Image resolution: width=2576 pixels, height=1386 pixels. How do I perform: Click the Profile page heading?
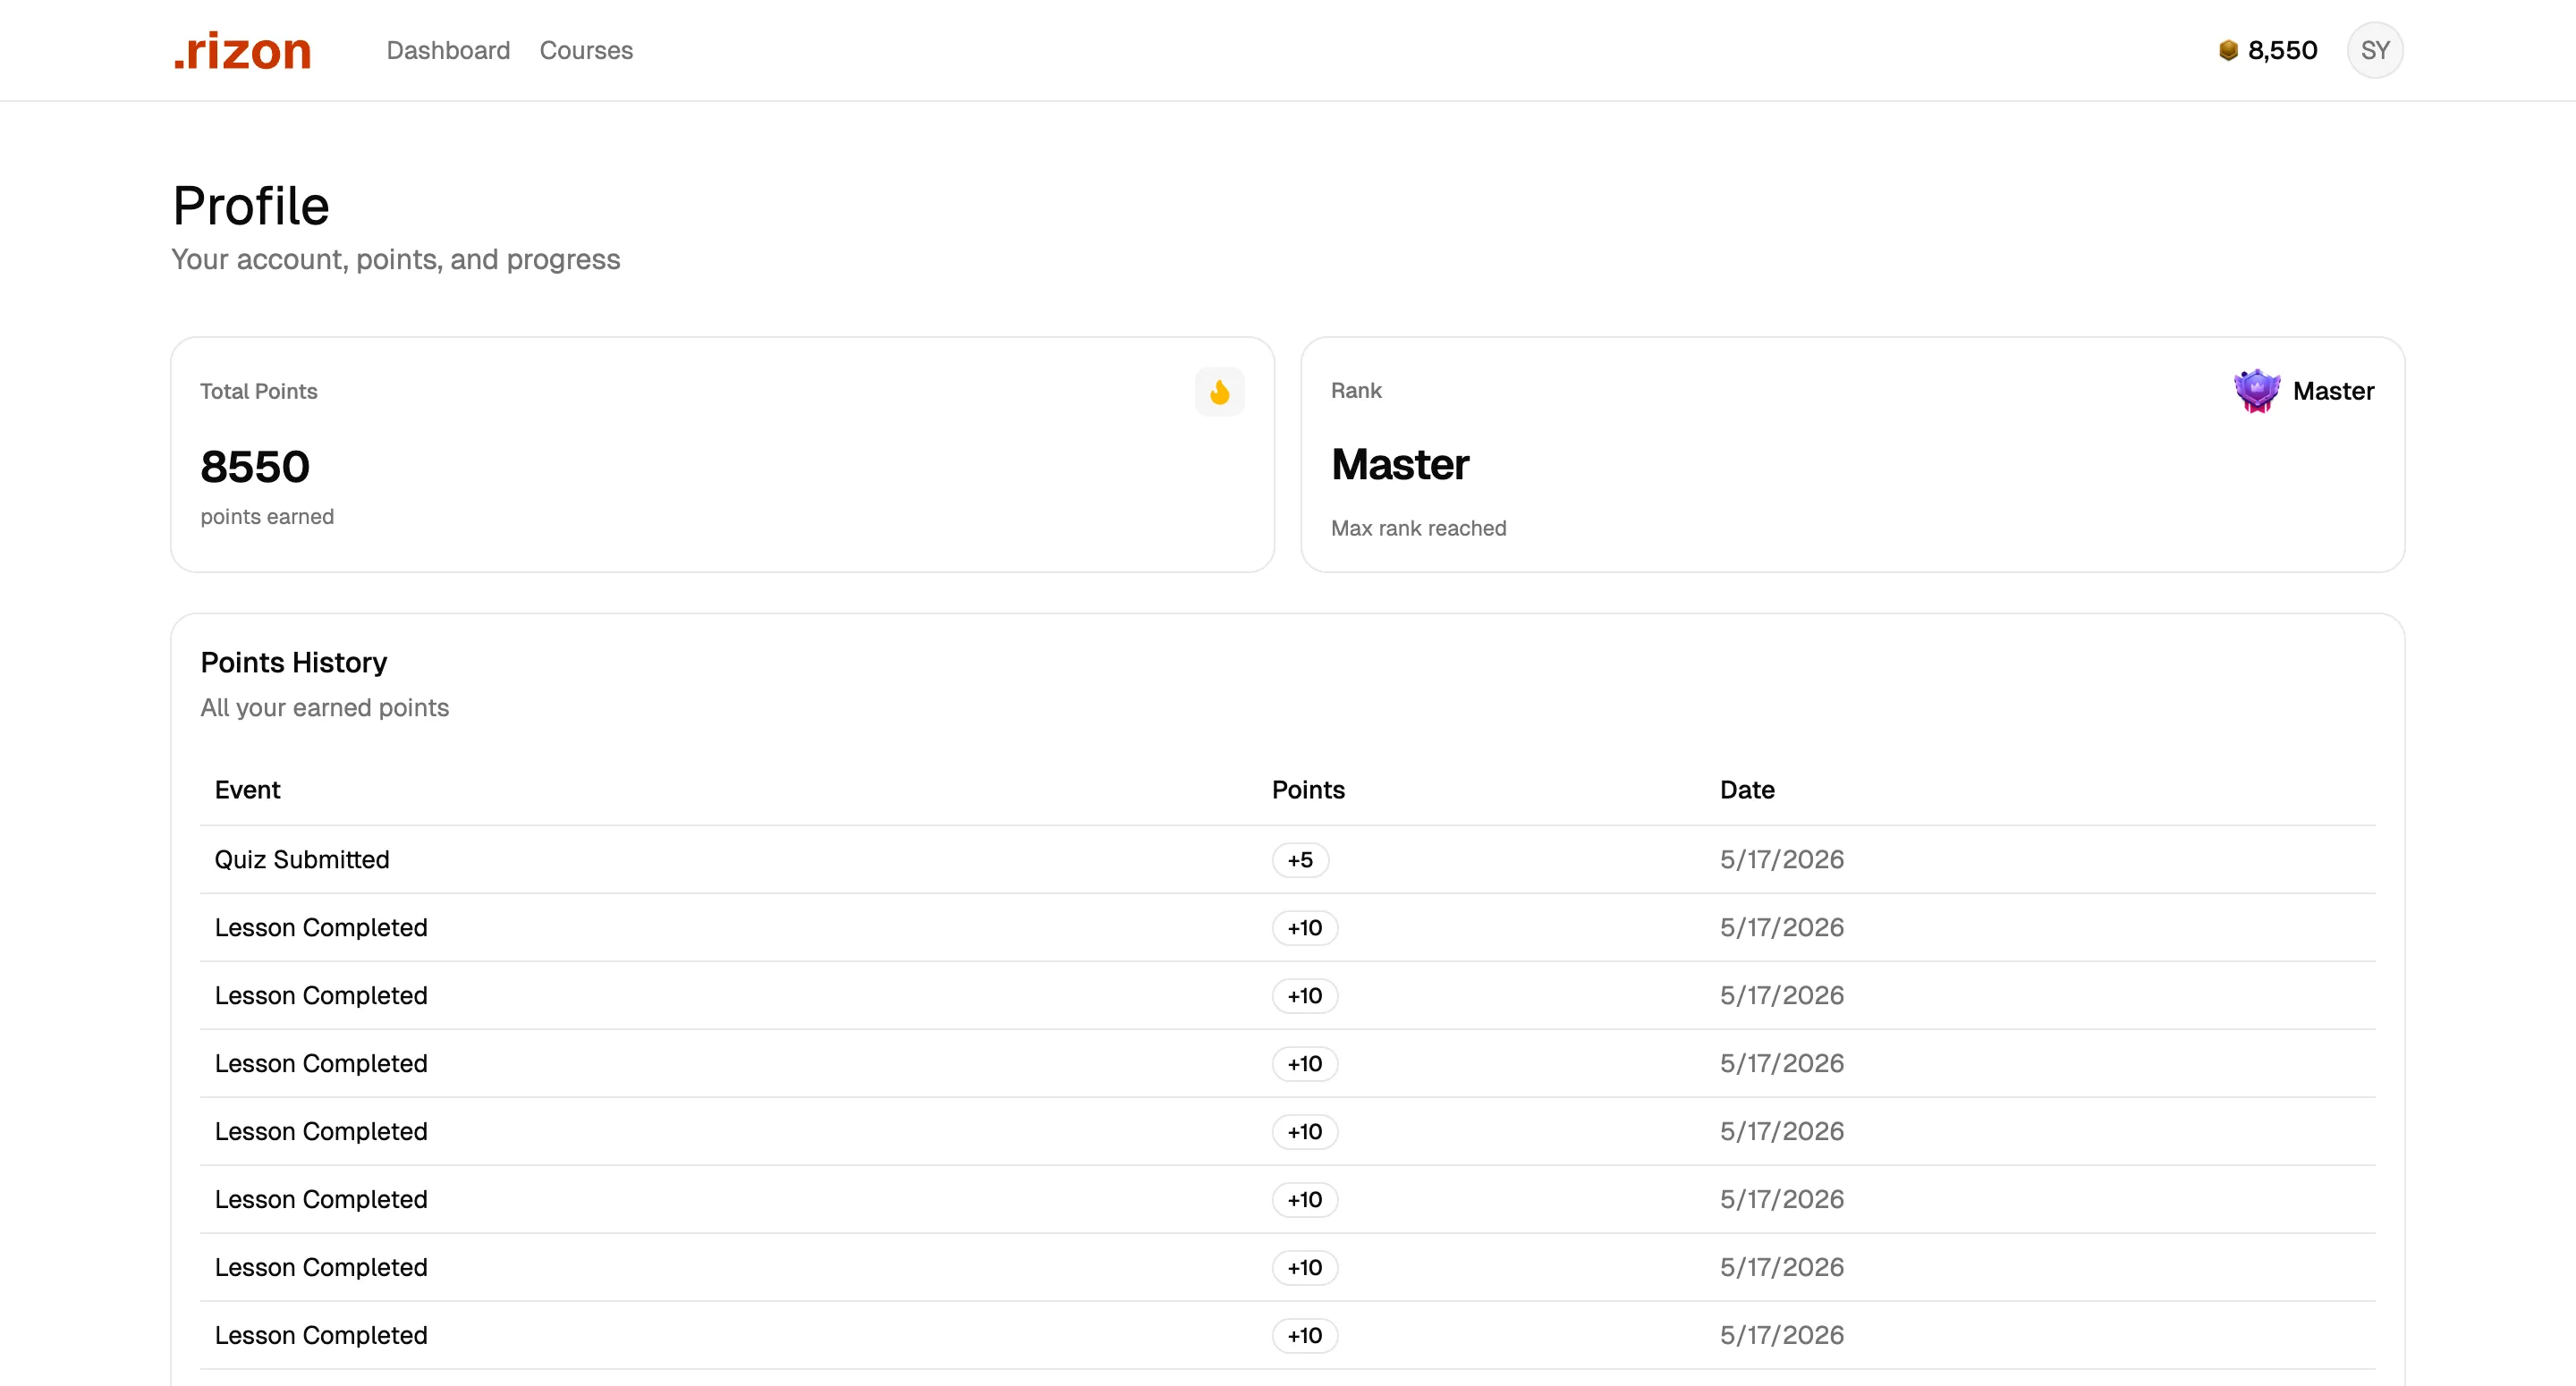pyautogui.click(x=251, y=206)
